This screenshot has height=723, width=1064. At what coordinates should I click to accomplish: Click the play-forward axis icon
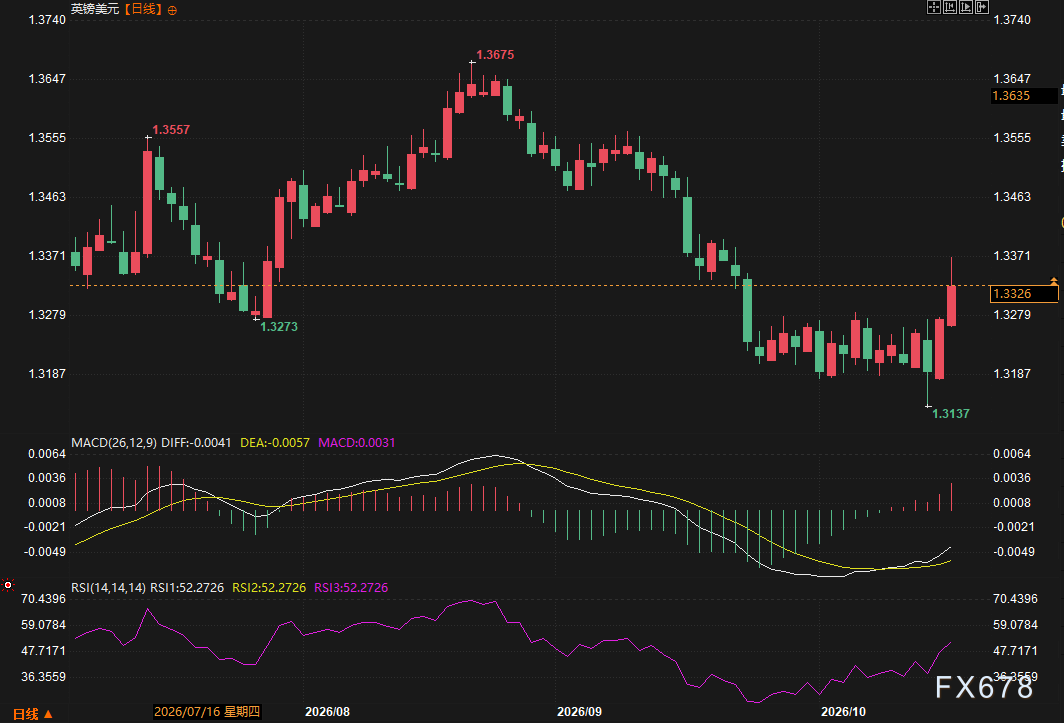966,7
